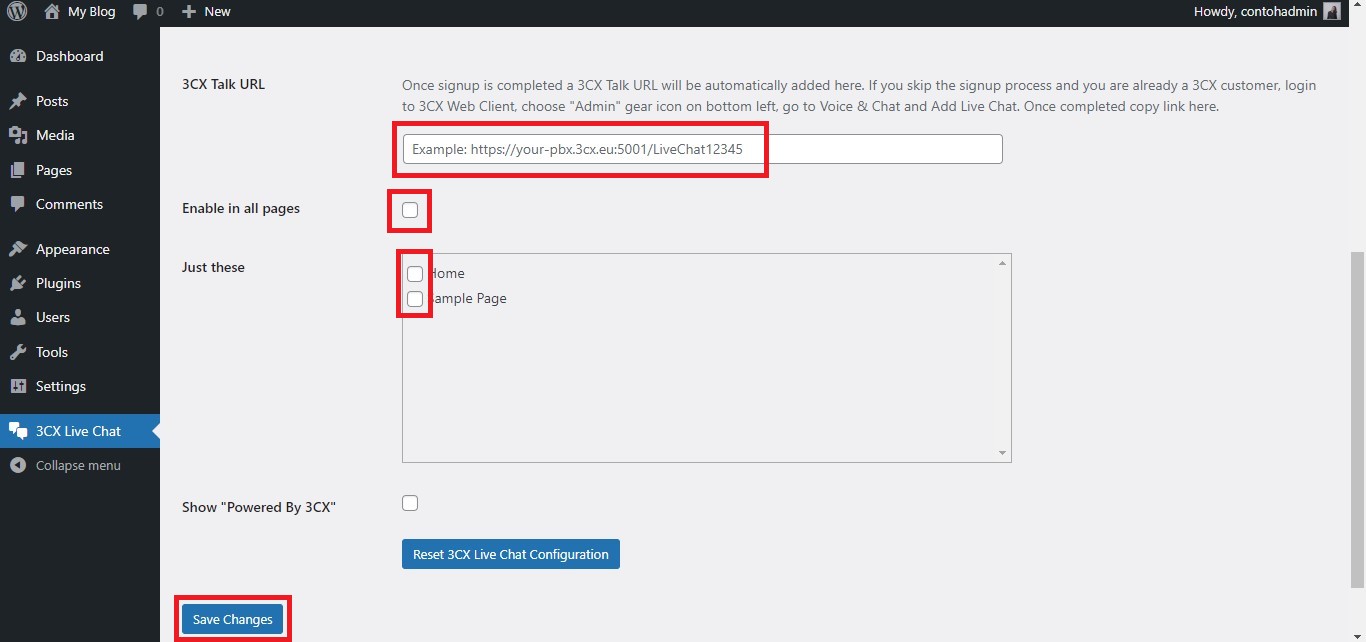Click Reset 3CX Live Chat Configuration

coord(510,554)
